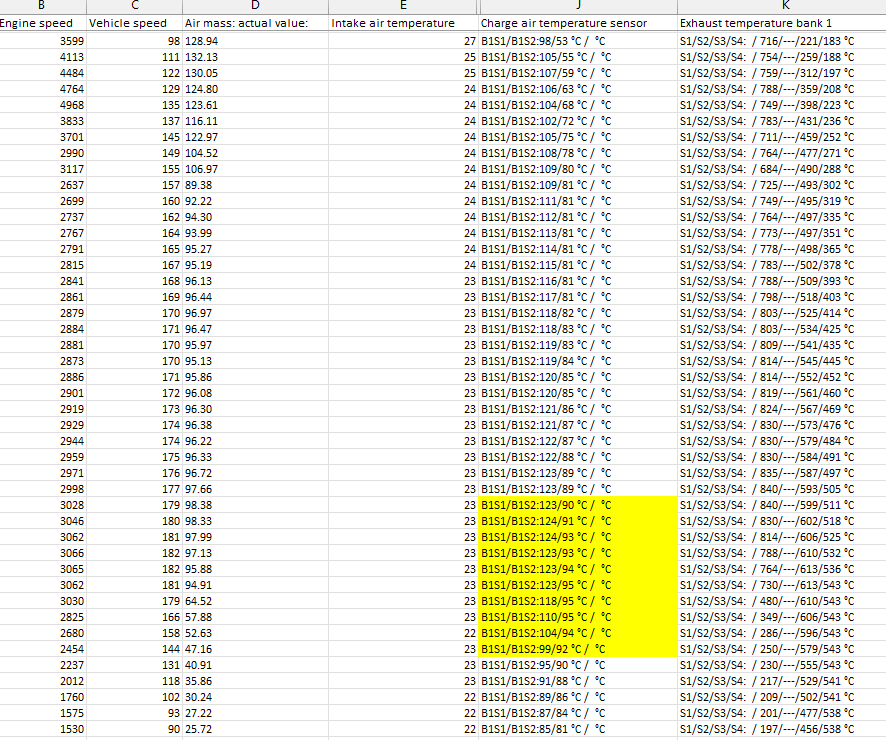Select charge air cell B1S1/B1S2:107/59 °C
Viewport: 886px width, 740px height.
pyautogui.click(x=578, y=73)
